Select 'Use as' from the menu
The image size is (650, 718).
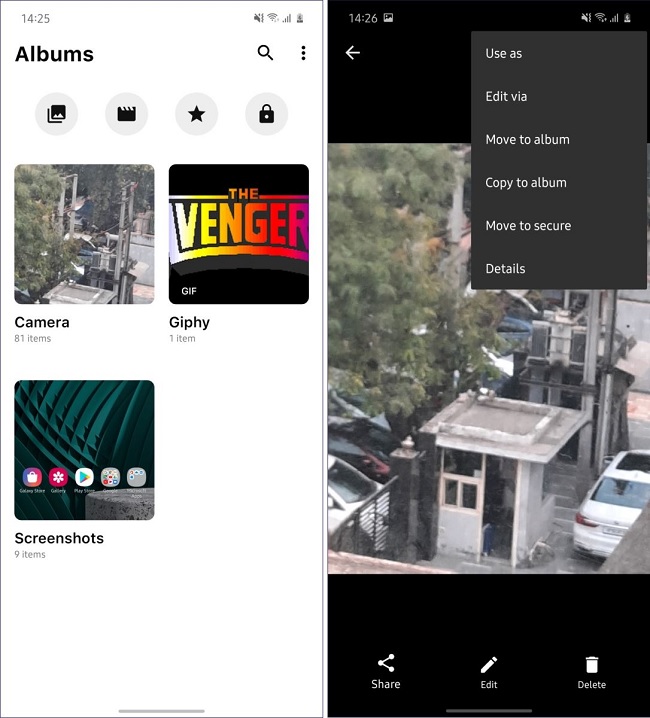click(x=504, y=54)
